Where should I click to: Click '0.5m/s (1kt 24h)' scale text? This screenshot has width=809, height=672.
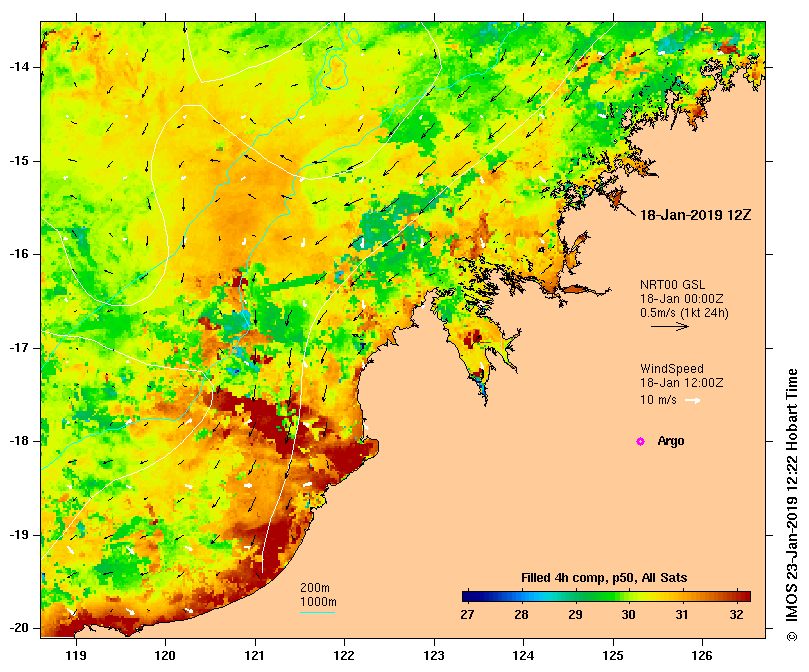(684, 313)
